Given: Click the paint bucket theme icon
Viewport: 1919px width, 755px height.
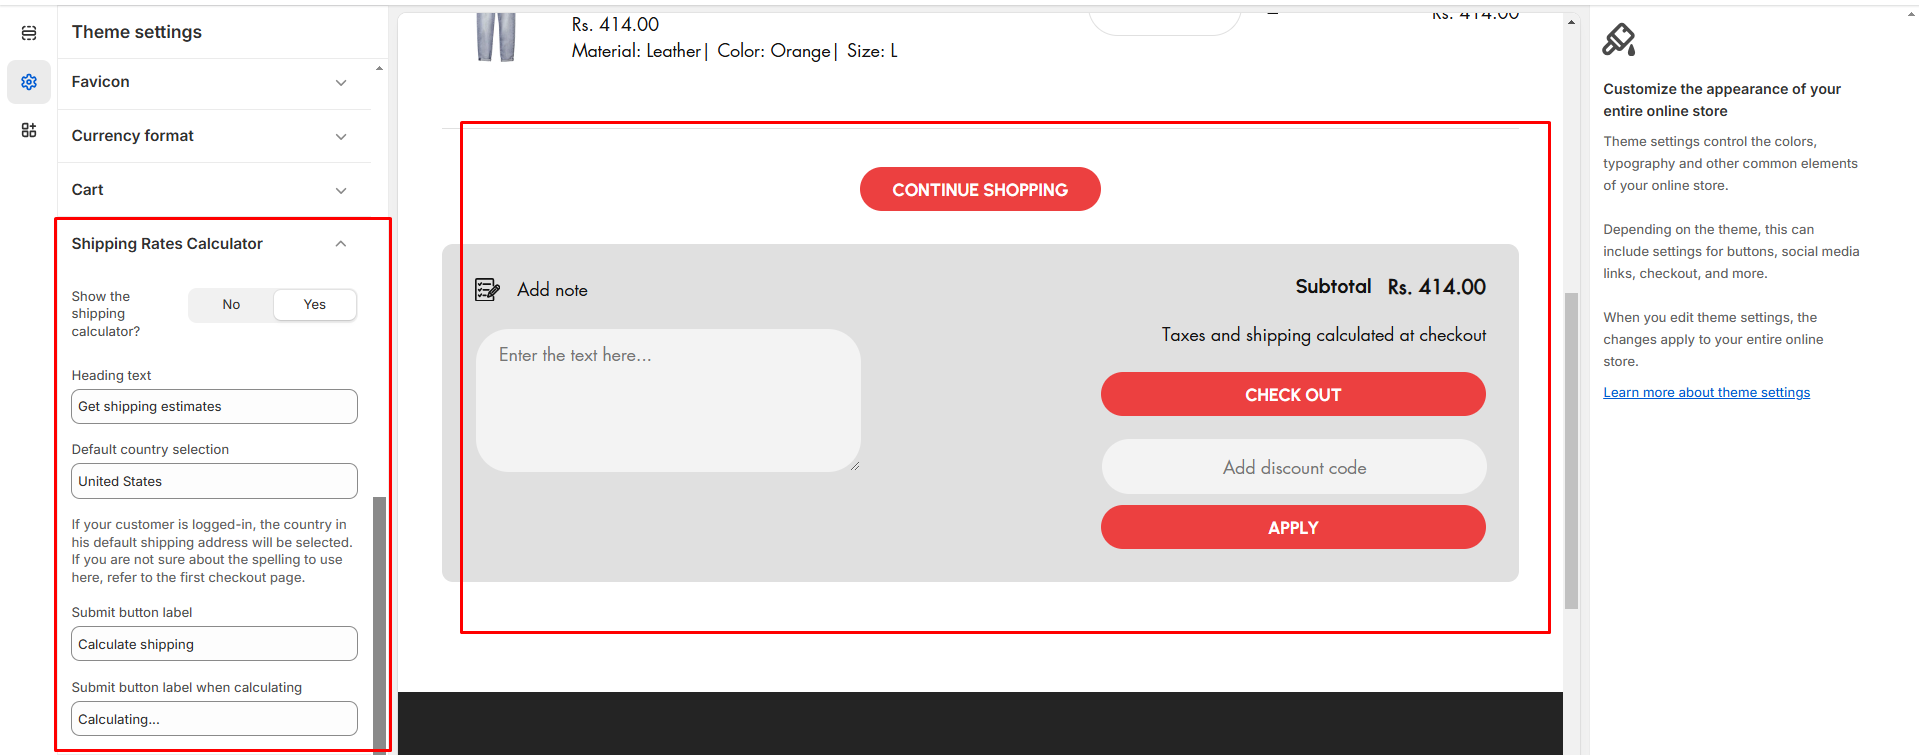Looking at the screenshot, I should pyautogui.click(x=1618, y=40).
